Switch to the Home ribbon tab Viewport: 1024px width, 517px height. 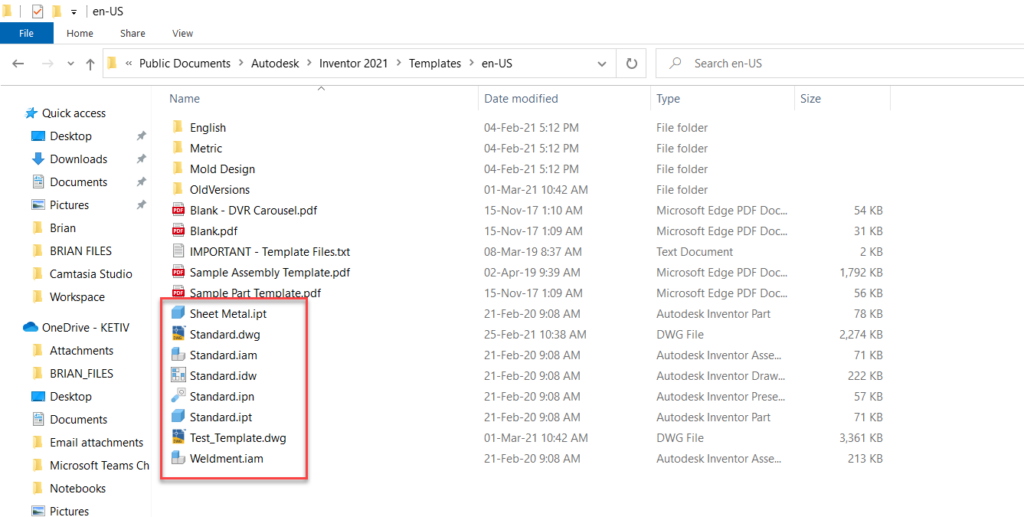[x=80, y=33]
